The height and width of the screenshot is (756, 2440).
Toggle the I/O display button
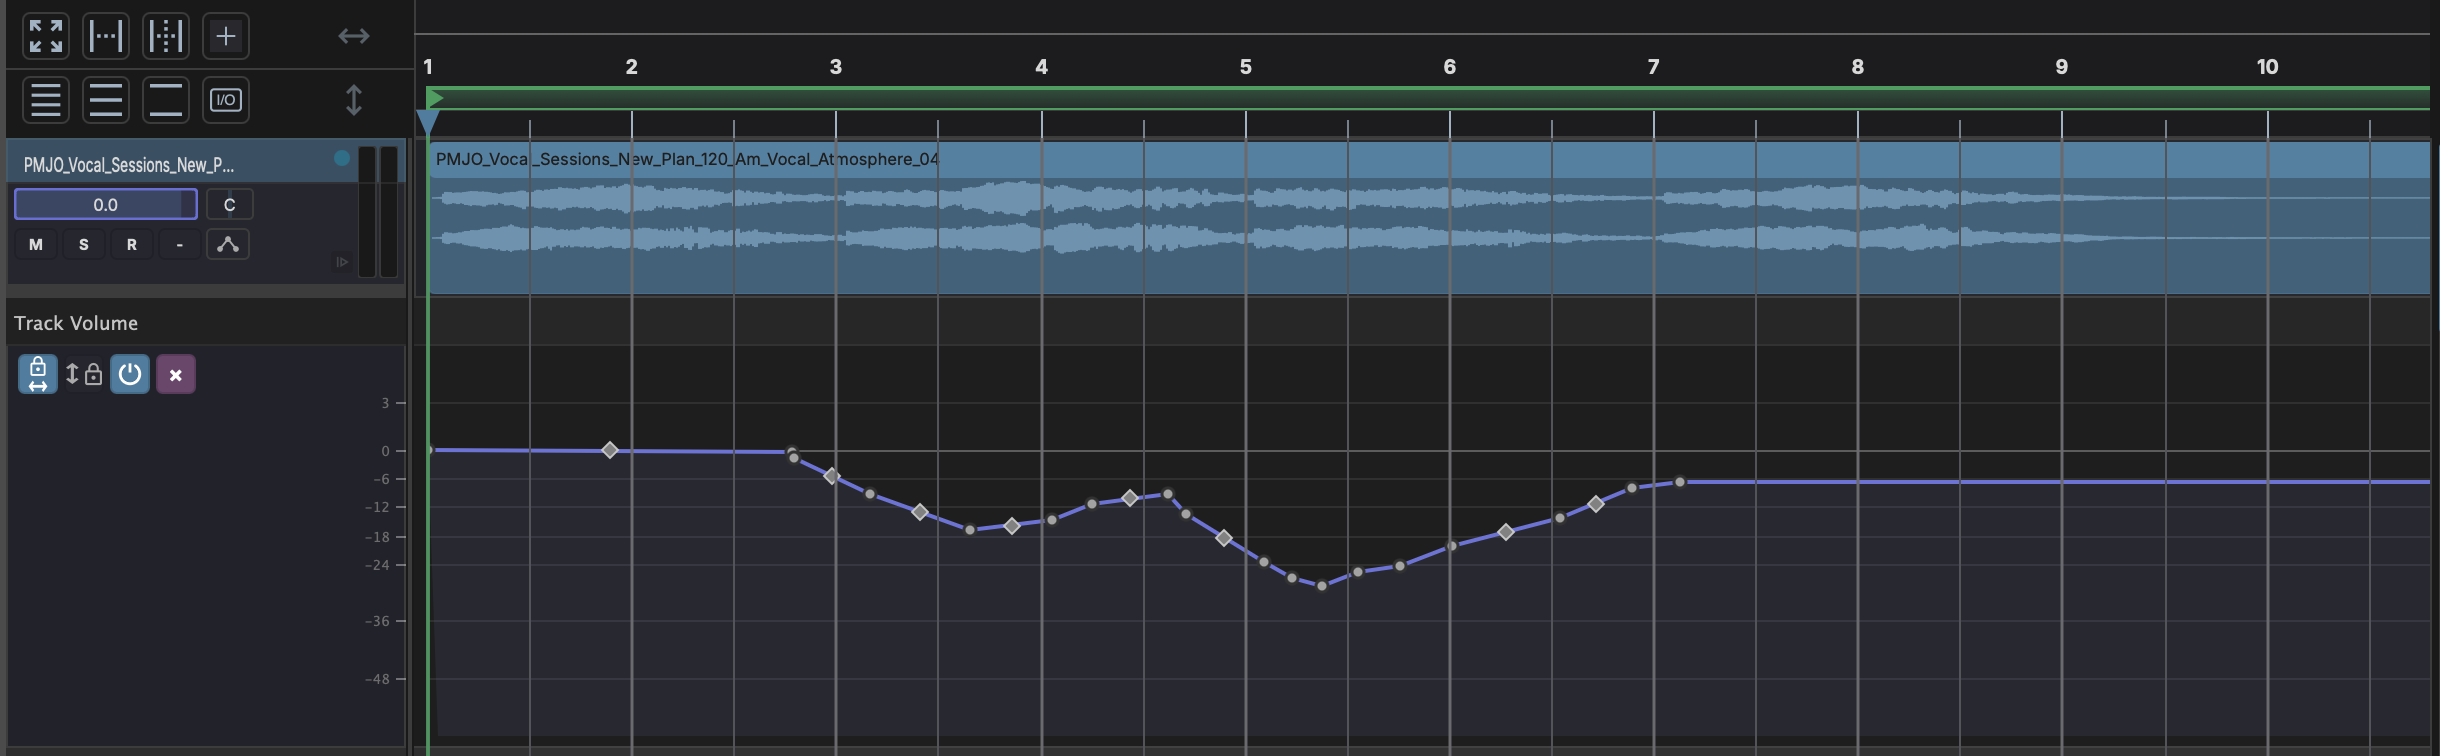(x=226, y=100)
